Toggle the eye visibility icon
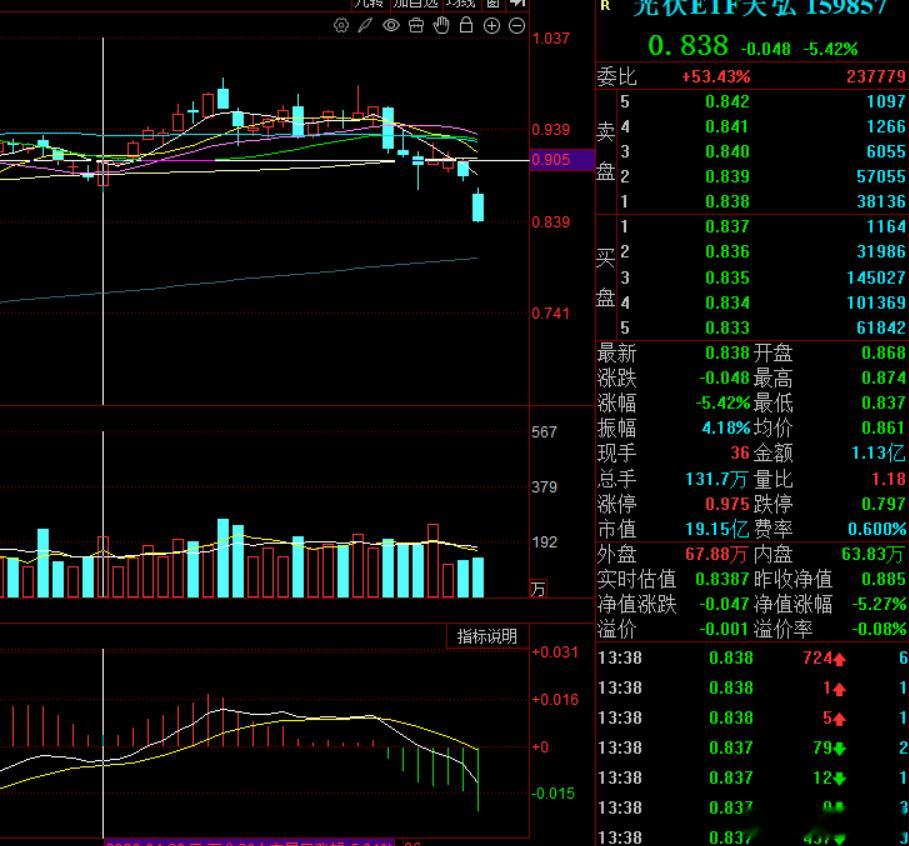This screenshot has width=909, height=846. tap(391, 26)
